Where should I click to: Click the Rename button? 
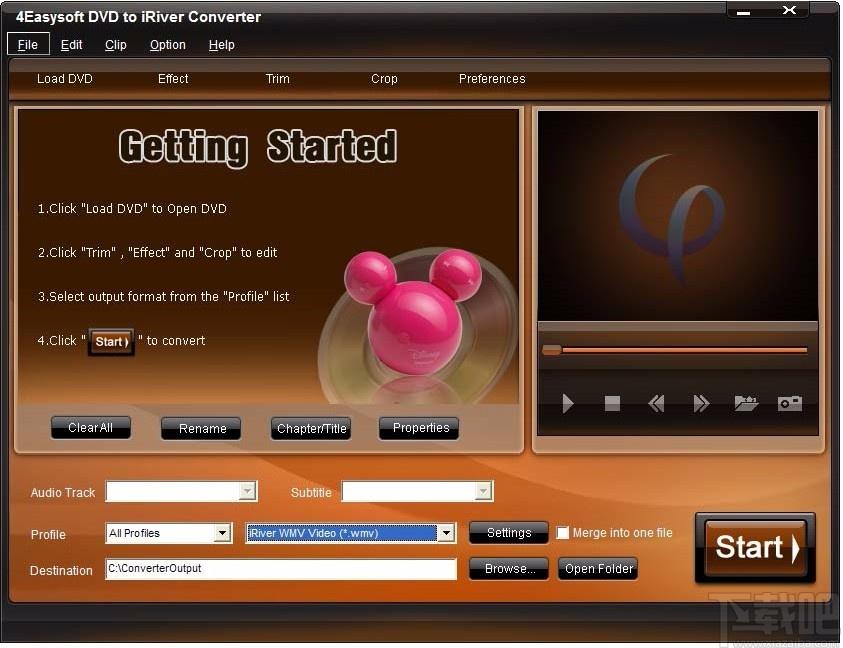click(x=201, y=429)
